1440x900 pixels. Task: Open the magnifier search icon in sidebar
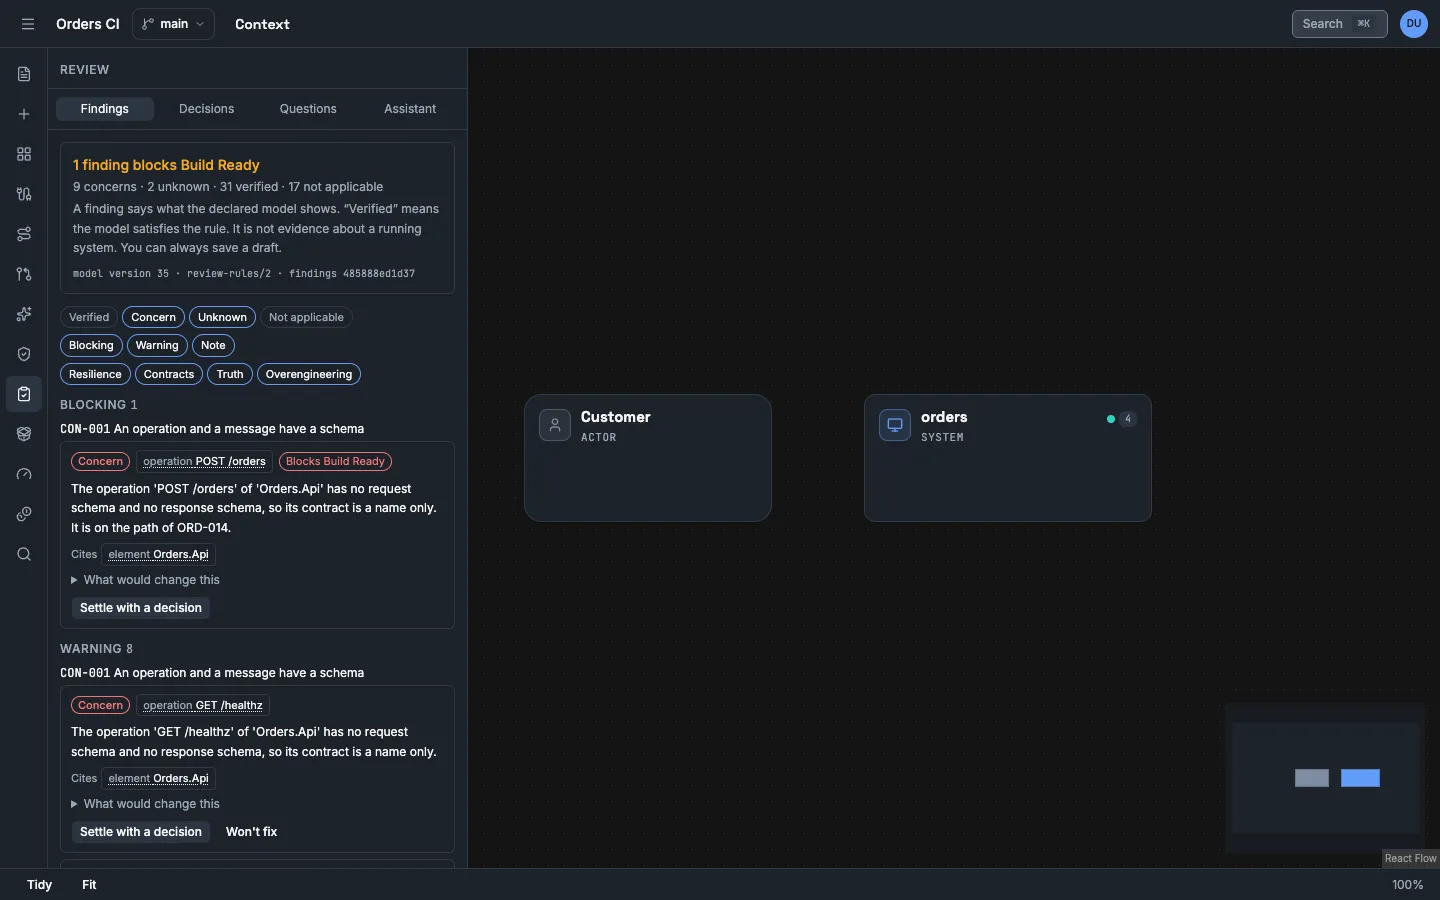pyautogui.click(x=24, y=554)
